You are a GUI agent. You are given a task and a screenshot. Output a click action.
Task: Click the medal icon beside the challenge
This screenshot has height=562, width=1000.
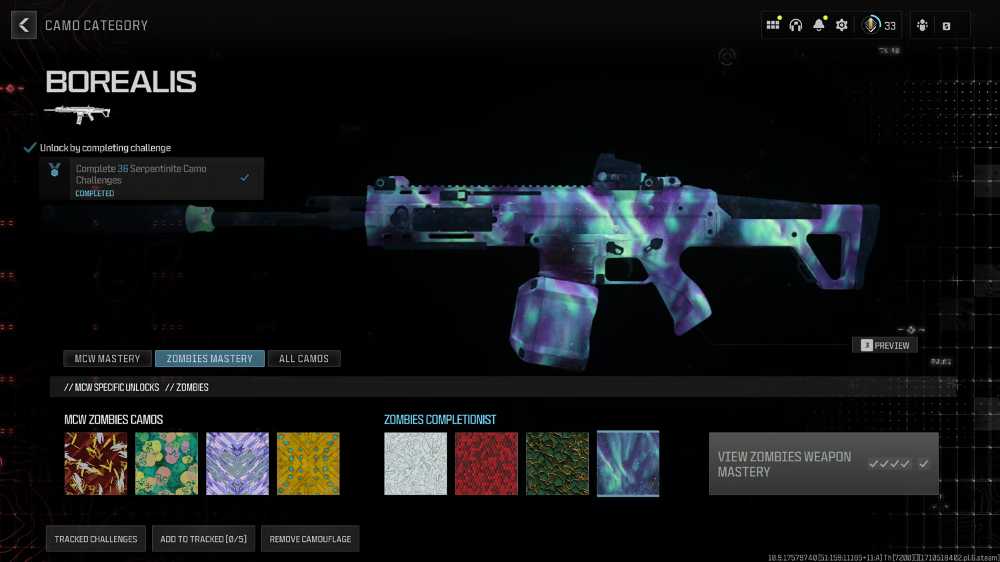(54, 171)
